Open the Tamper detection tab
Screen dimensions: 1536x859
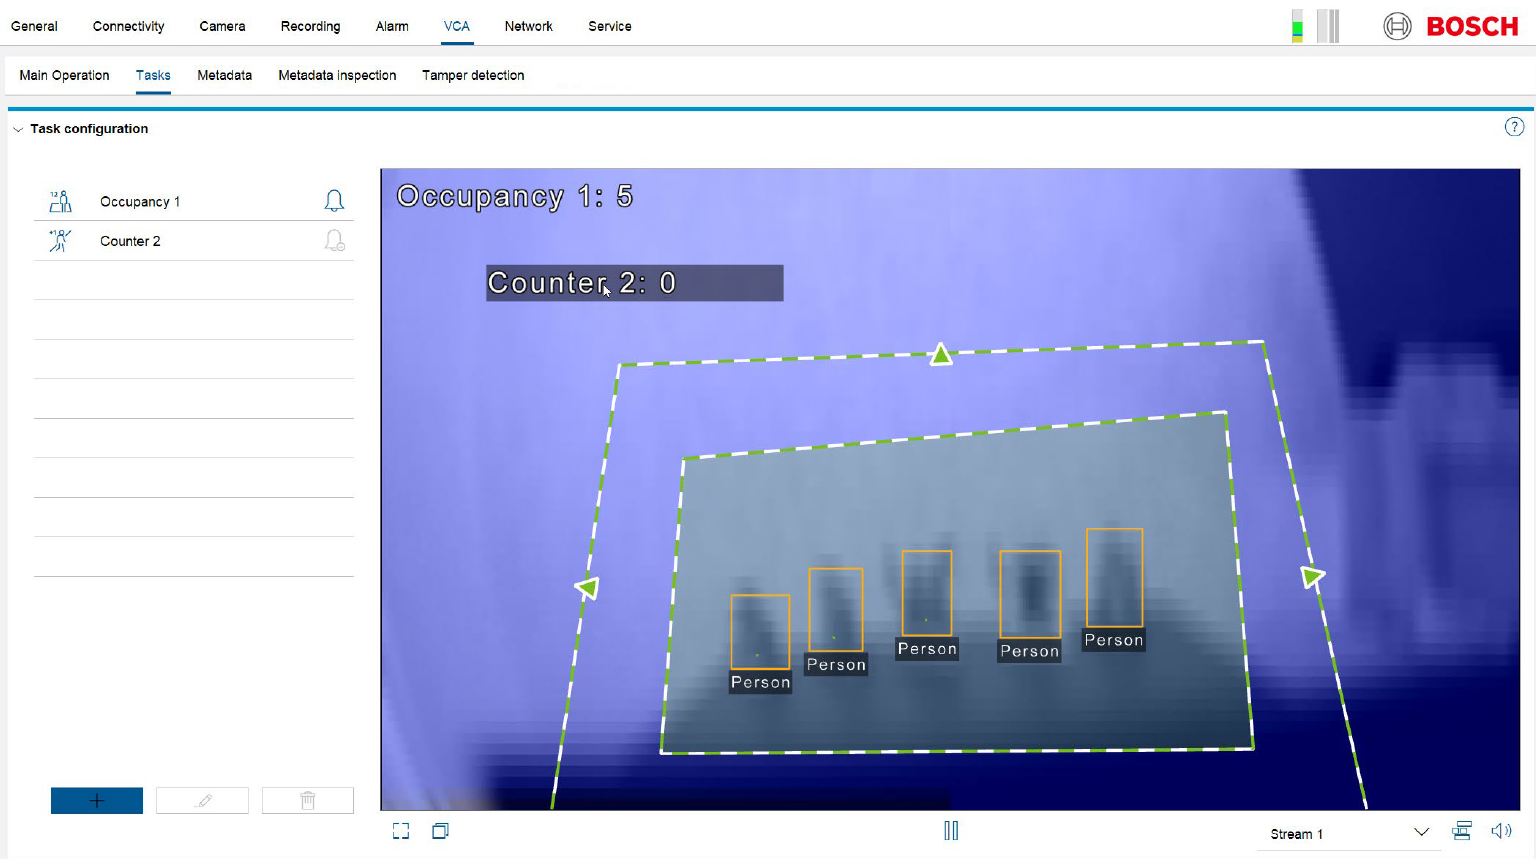[x=473, y=75]
